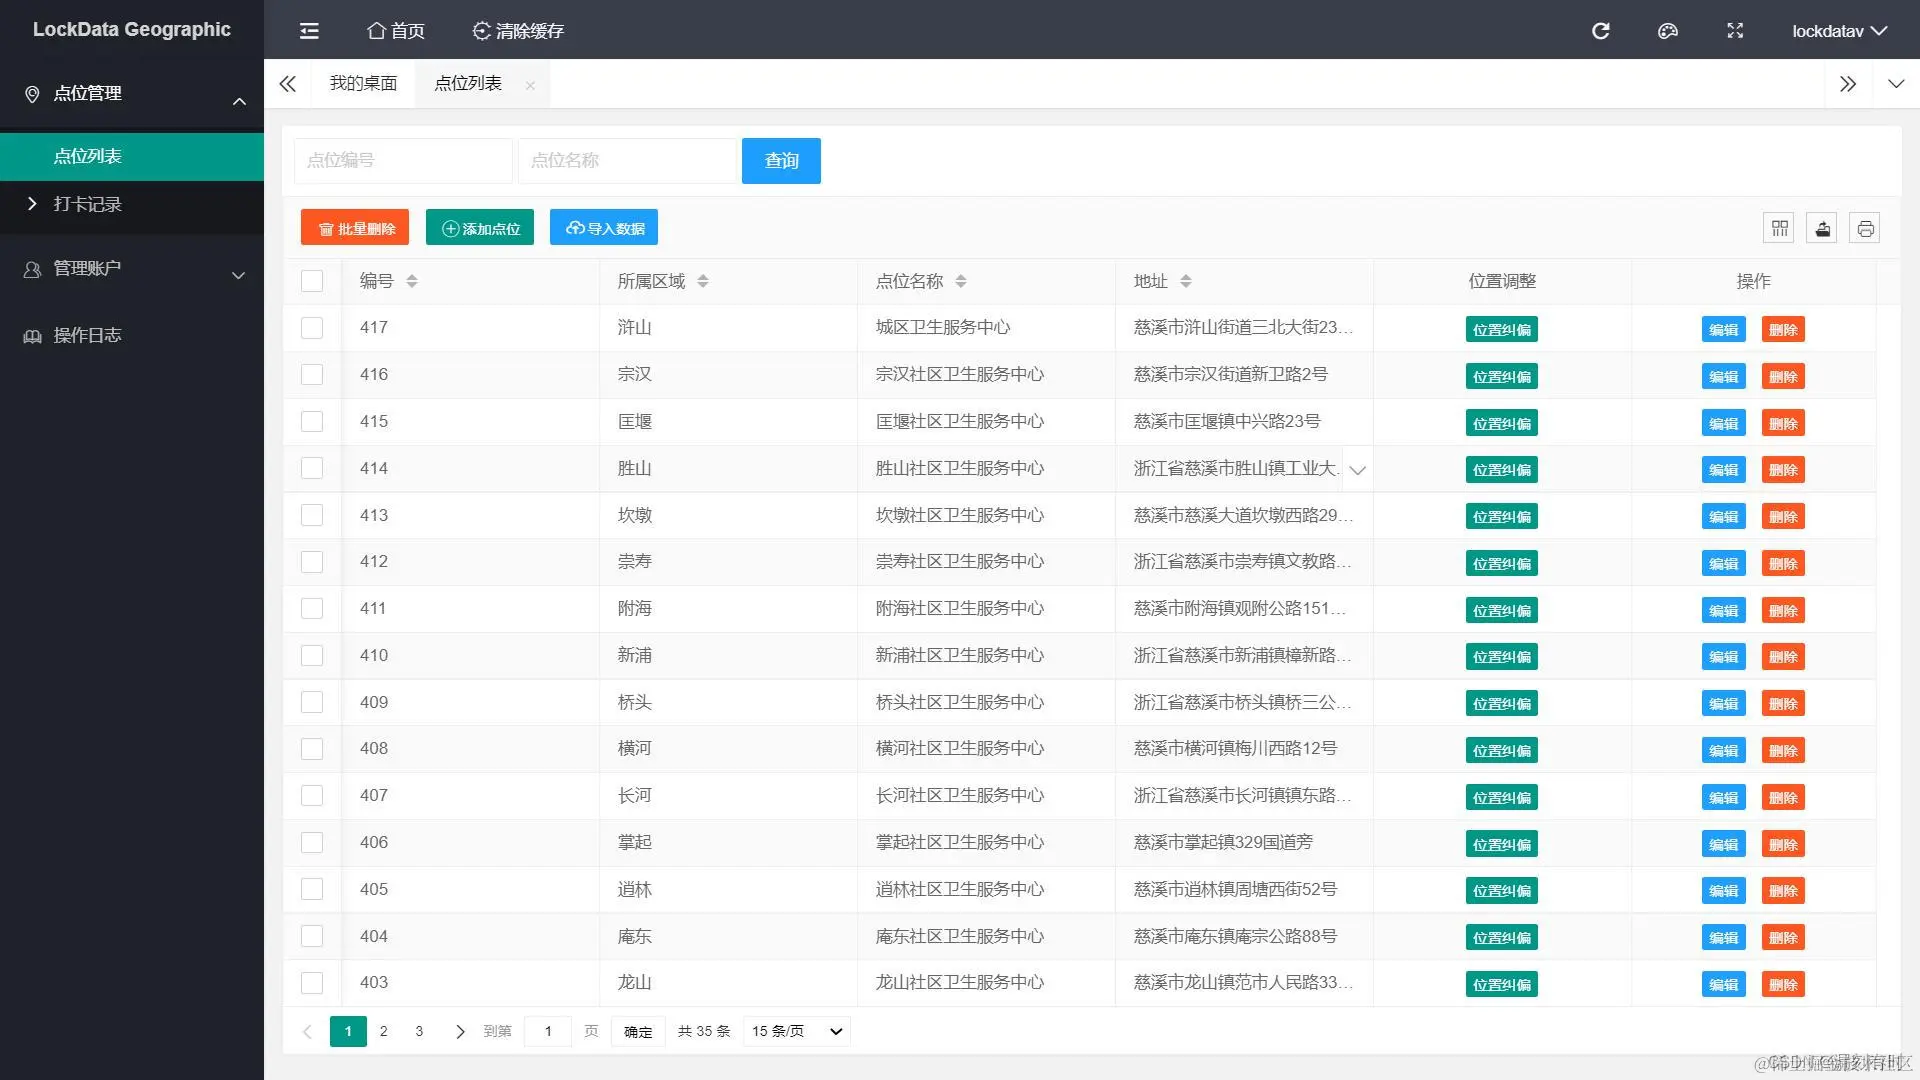Switch to the 我的桌面 tab
This screenshot has width=1920, height=1080.
pyautogui.click(x=363, y=84)
